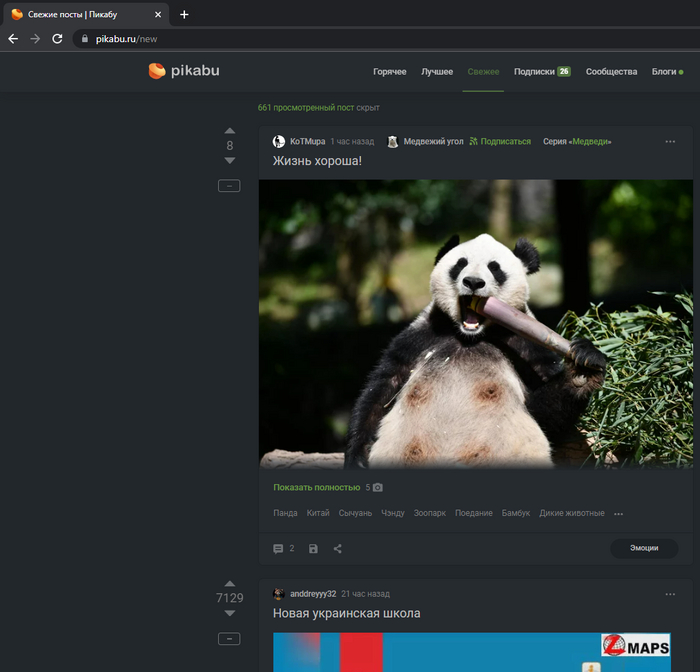
Task: Upvote the 'Новая украинская школа' post
Action: (229, 584)
